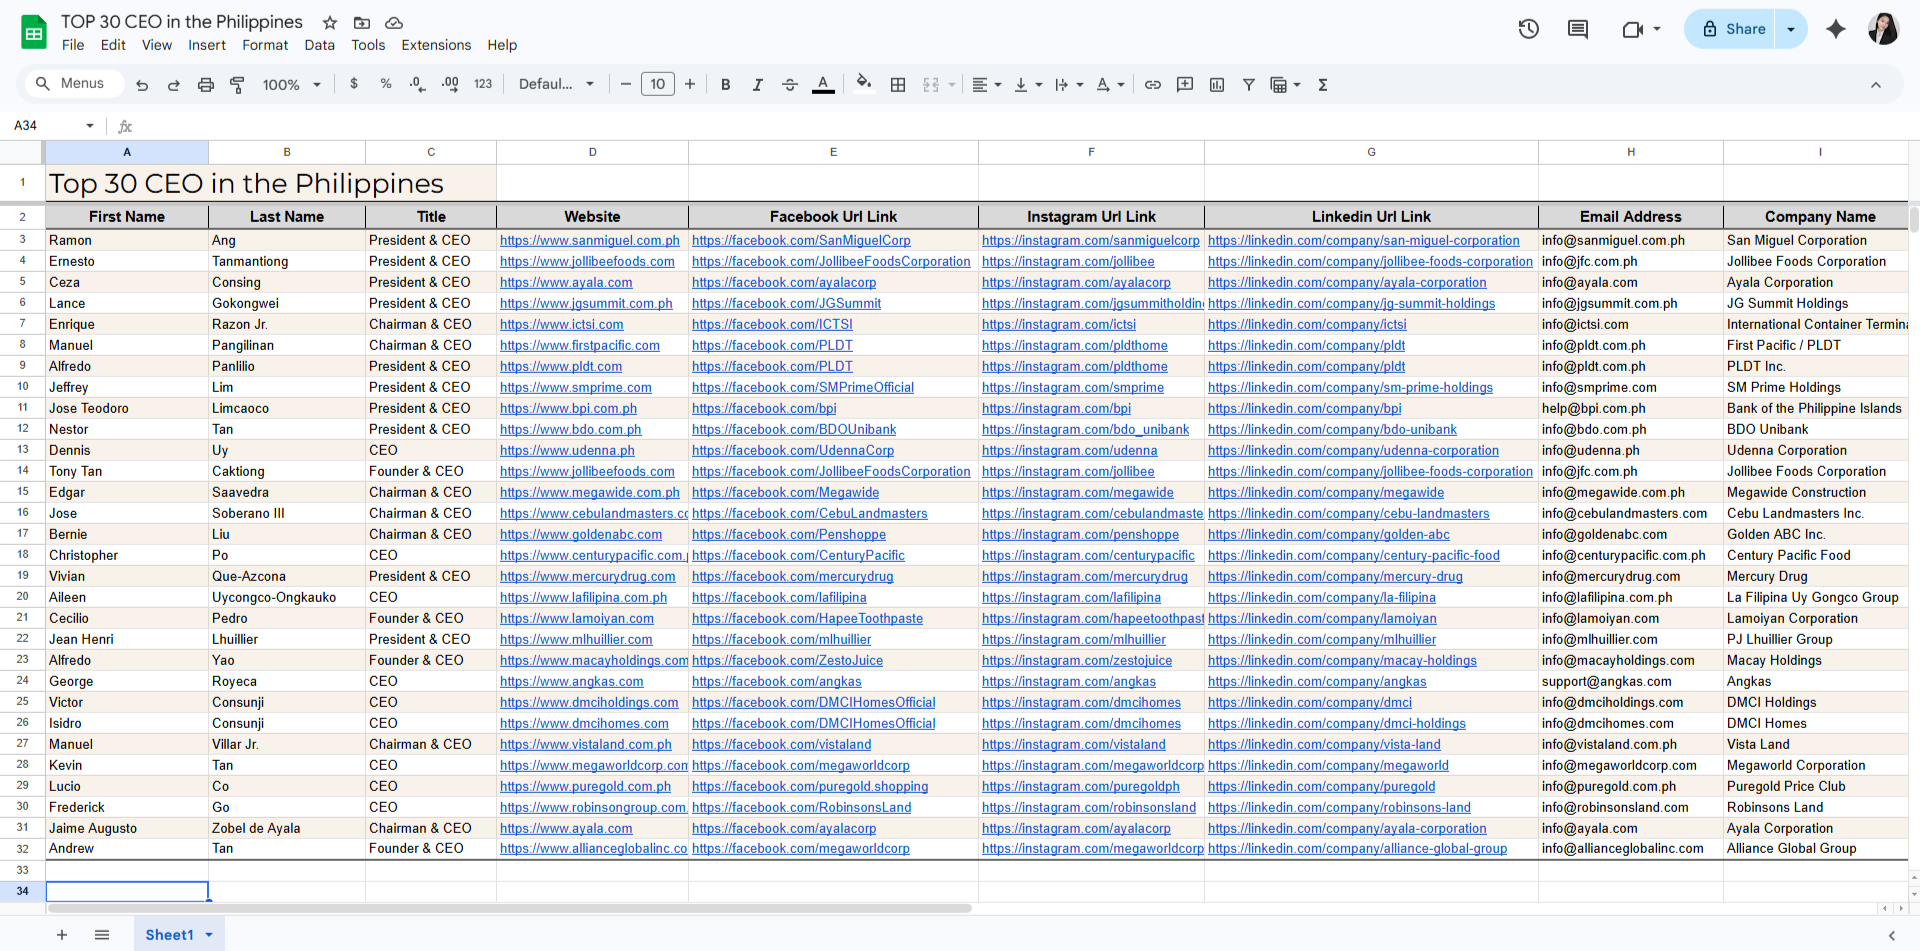Open horizontal align dropdown
The image size is (1920, 951).
pyautogui.click(x=987, y=85)
